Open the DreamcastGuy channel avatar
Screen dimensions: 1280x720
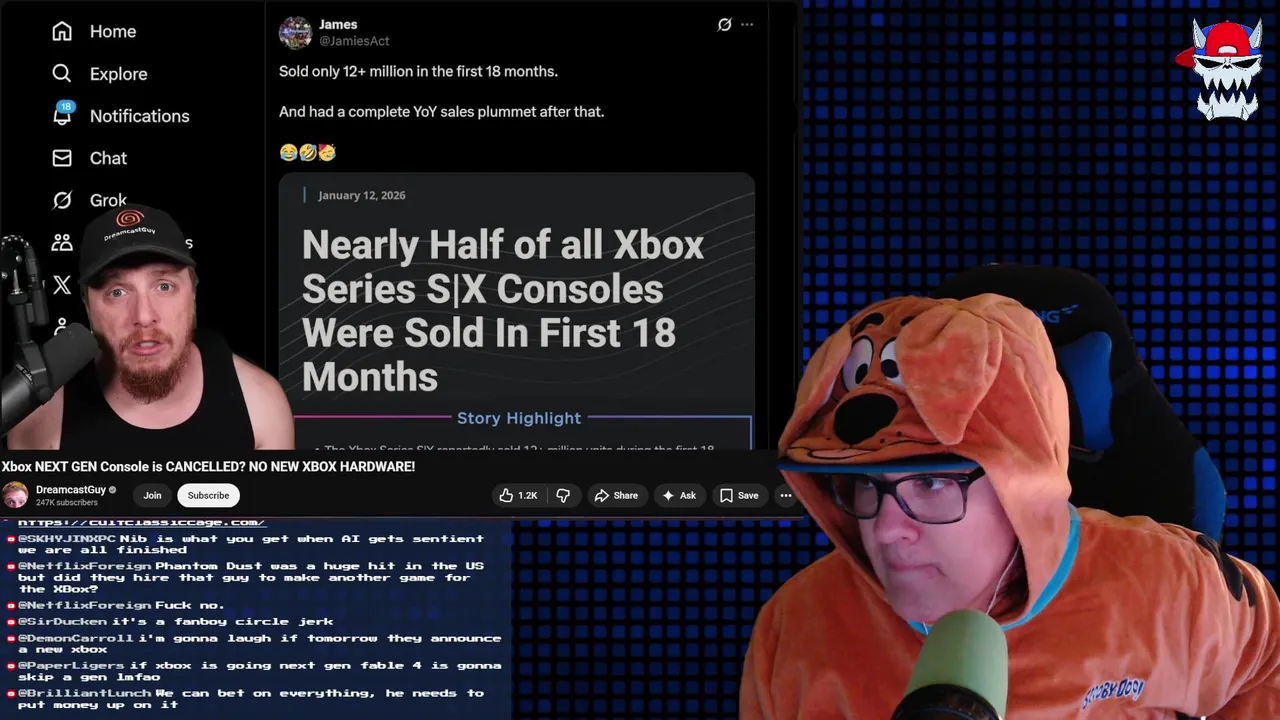coord(15,495)
